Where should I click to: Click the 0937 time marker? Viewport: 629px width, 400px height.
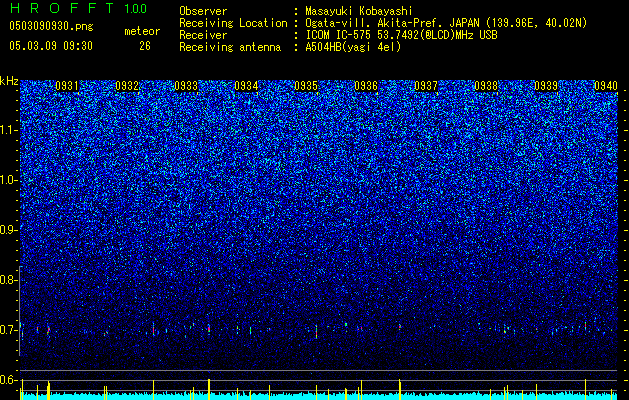coord(426,85)
